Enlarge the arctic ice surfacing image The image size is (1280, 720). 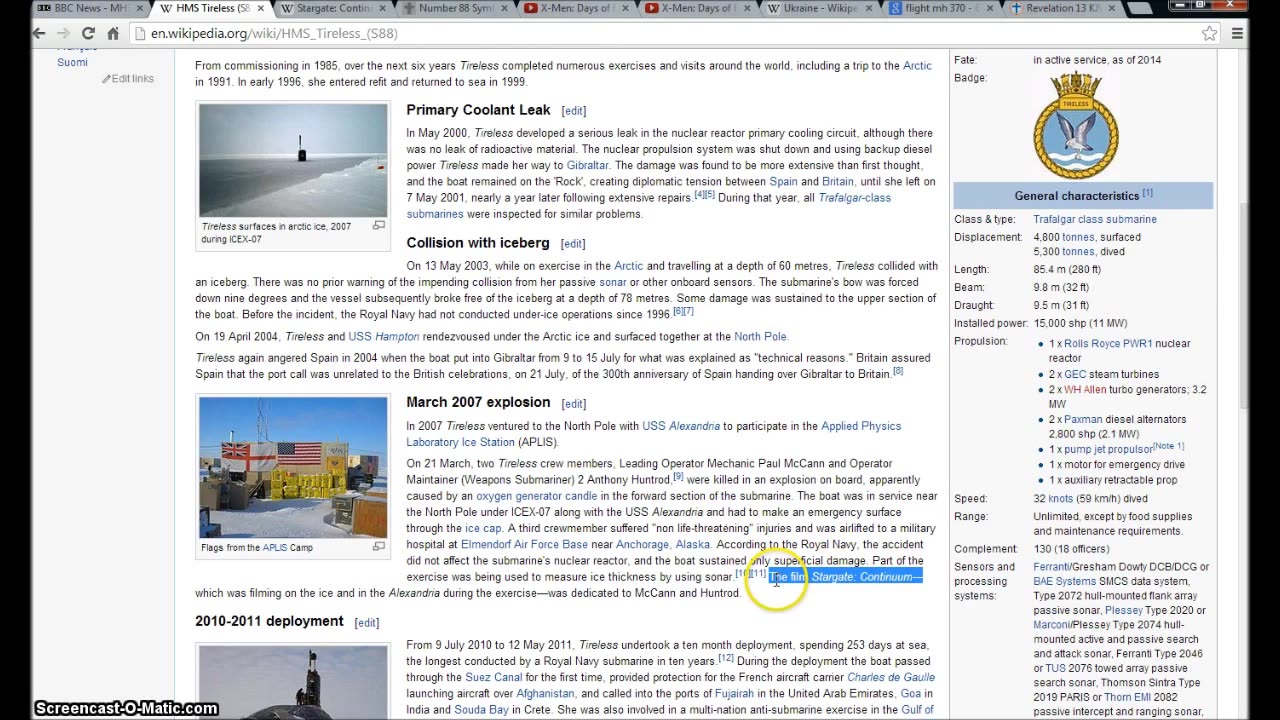point(379,226)
